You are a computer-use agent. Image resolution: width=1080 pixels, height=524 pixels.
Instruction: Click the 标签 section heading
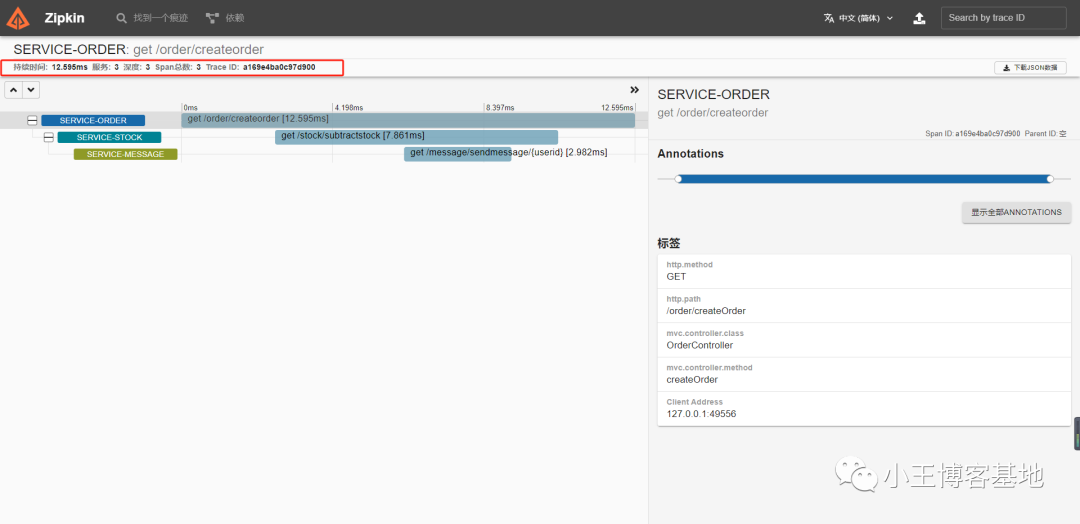669,244
